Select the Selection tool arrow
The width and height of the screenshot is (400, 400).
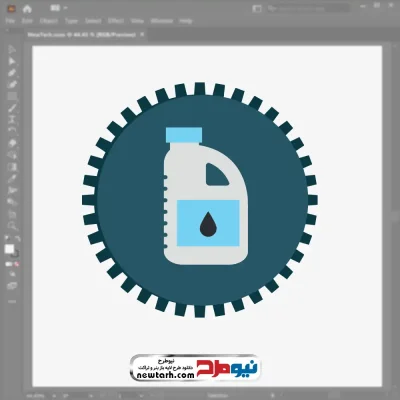12,49
